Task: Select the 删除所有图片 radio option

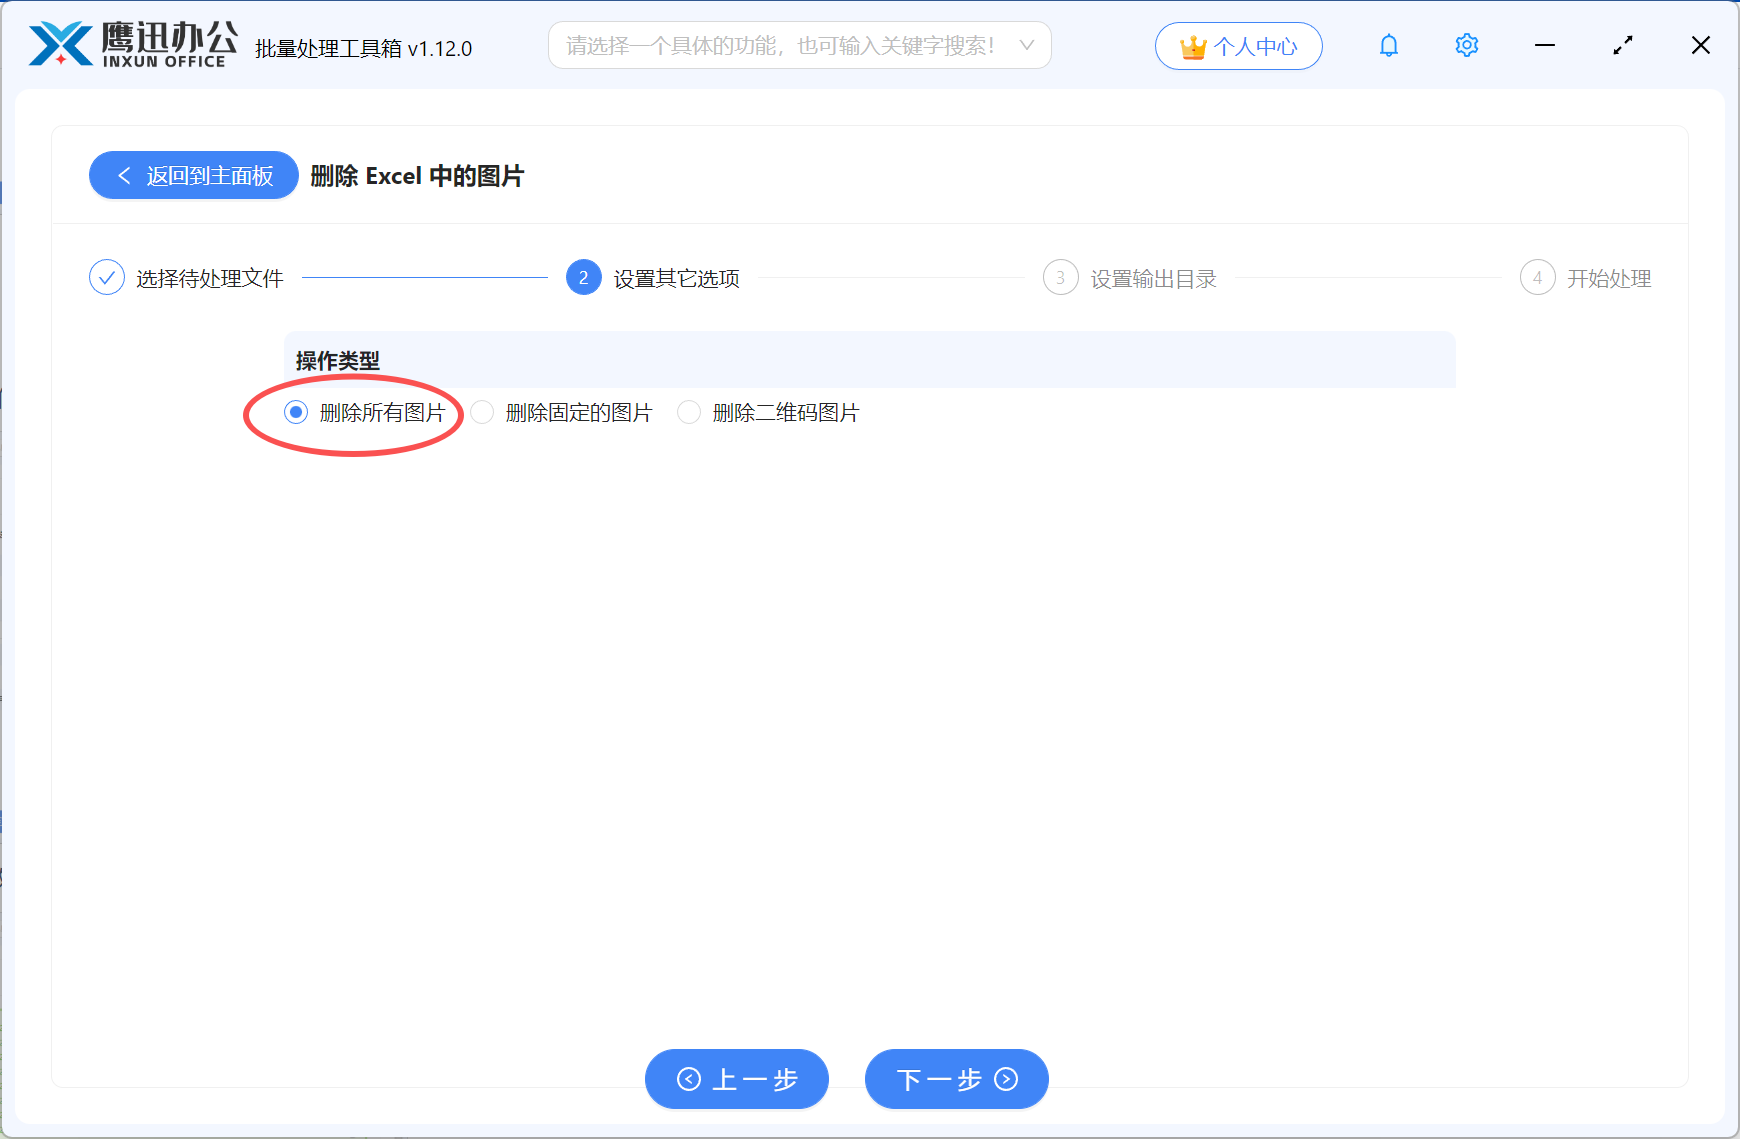Action: click(295, 411)
